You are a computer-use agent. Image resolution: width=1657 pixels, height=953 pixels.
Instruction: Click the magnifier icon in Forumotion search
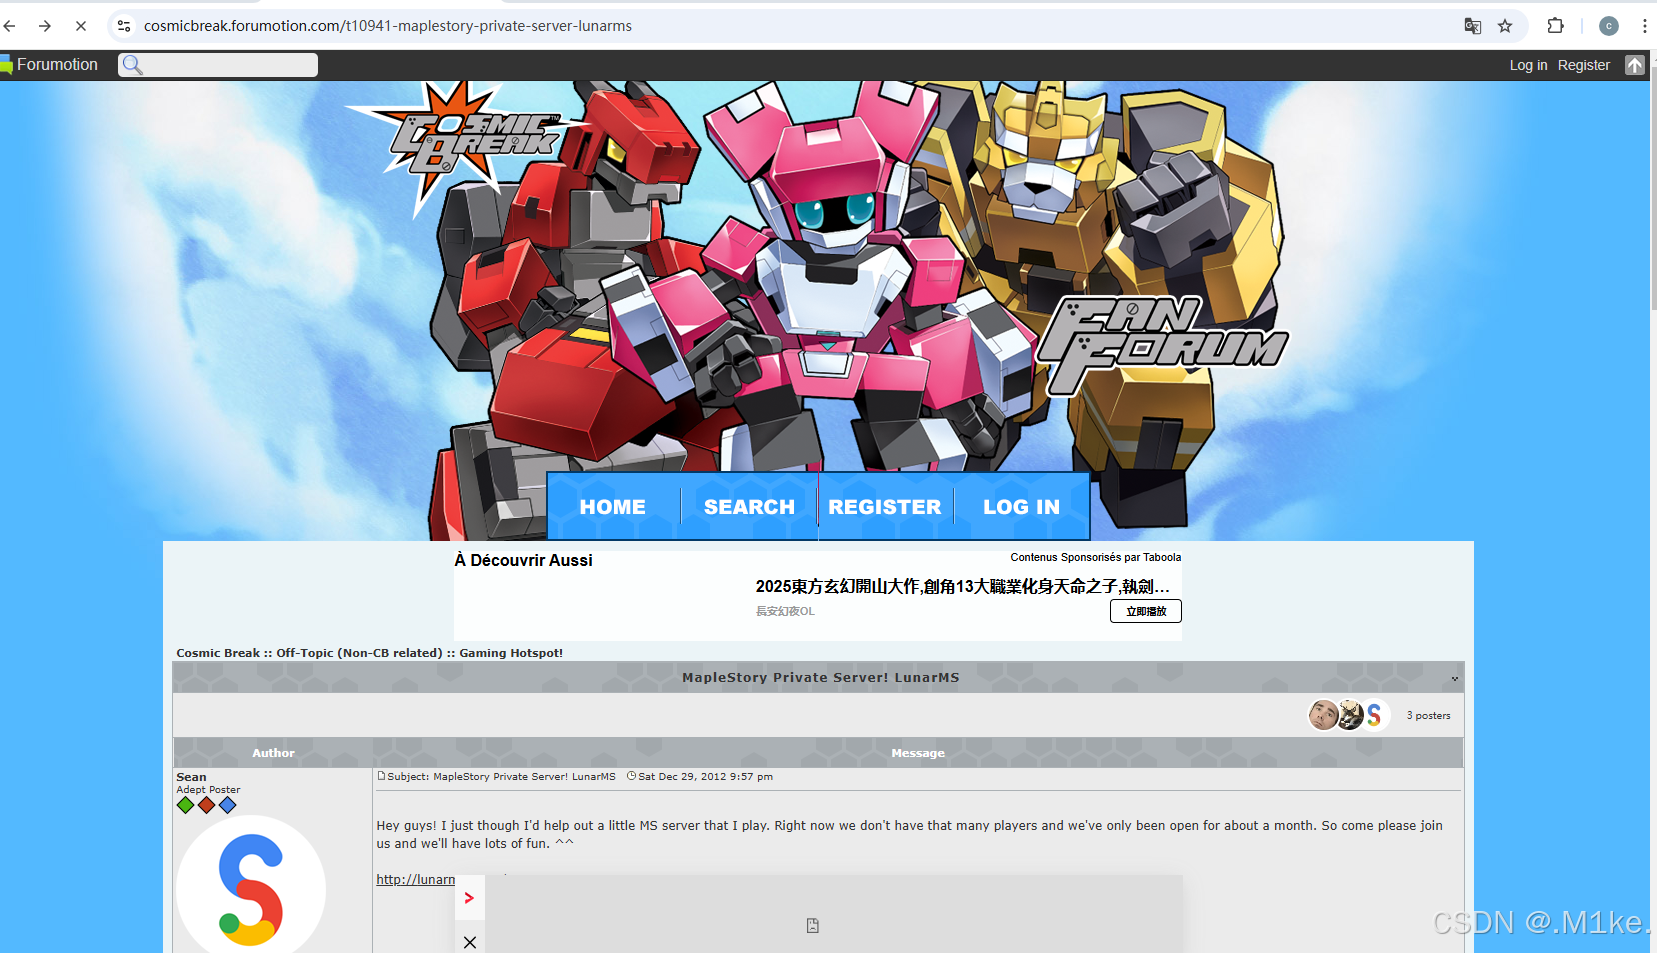click(132, 65)
